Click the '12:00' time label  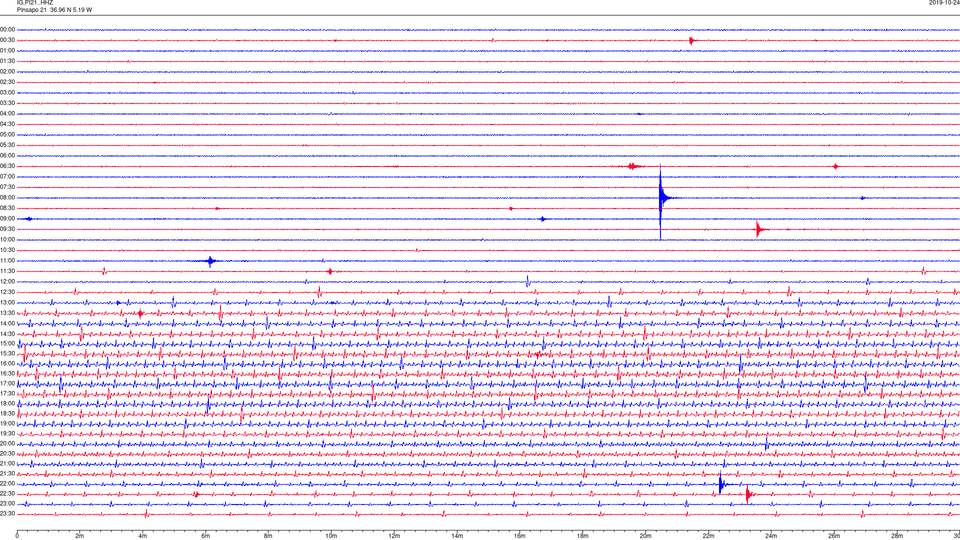coord(7,282)
